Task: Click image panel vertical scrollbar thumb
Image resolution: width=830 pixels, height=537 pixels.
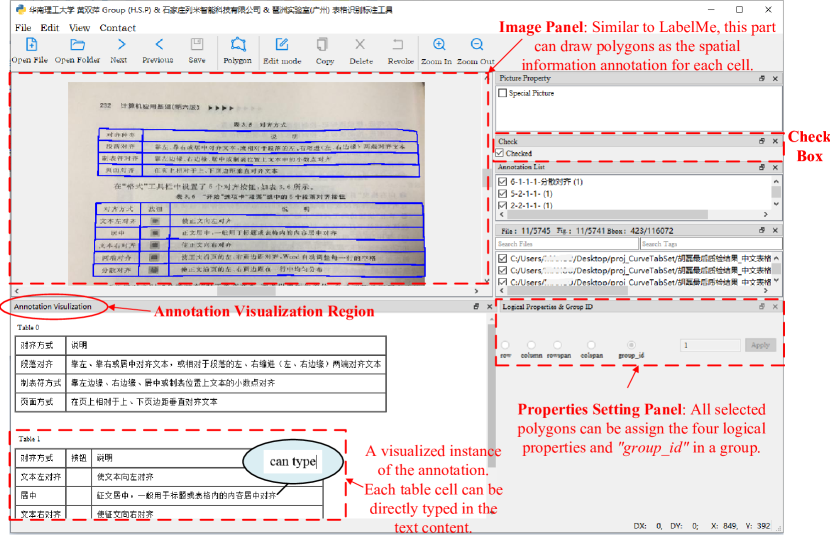Action: coord(486,178)
